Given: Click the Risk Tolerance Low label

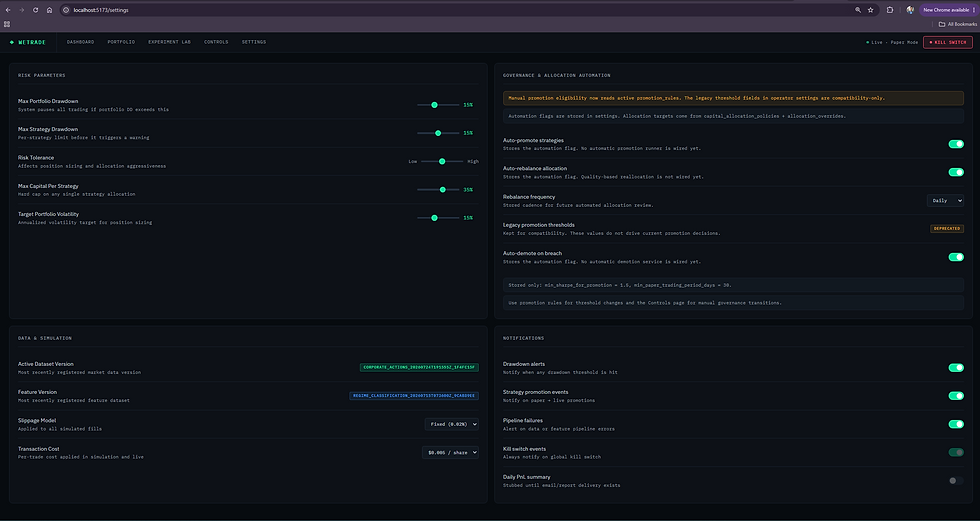Looking at the screenshot, I should [412, 161].
